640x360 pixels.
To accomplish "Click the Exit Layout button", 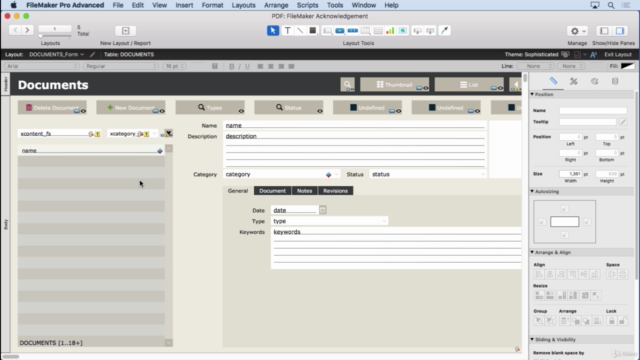I will click(x=618, y=54).
